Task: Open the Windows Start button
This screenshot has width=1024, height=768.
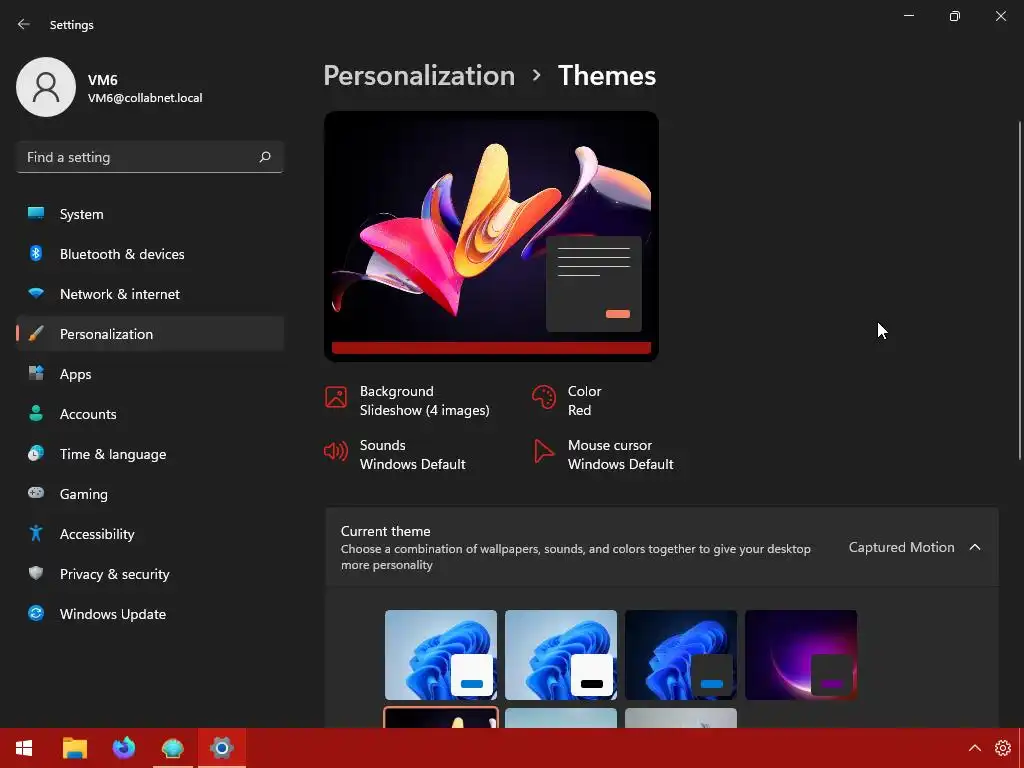Action: pos(24,748)
